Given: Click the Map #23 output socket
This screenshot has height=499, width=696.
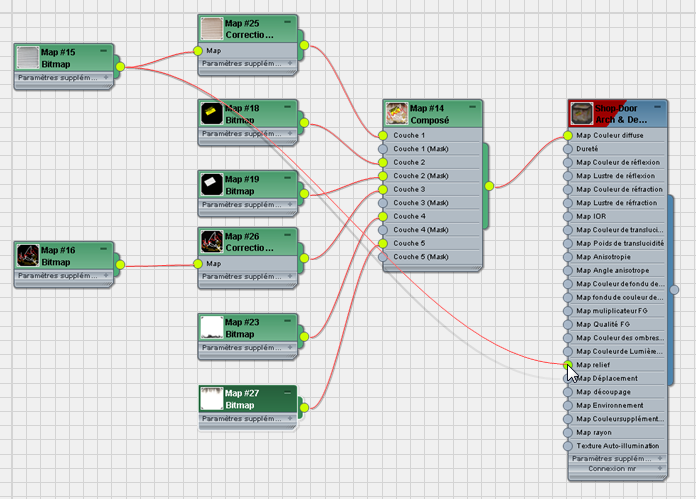Looking at the screenshot, I should [x=304, y=337].
